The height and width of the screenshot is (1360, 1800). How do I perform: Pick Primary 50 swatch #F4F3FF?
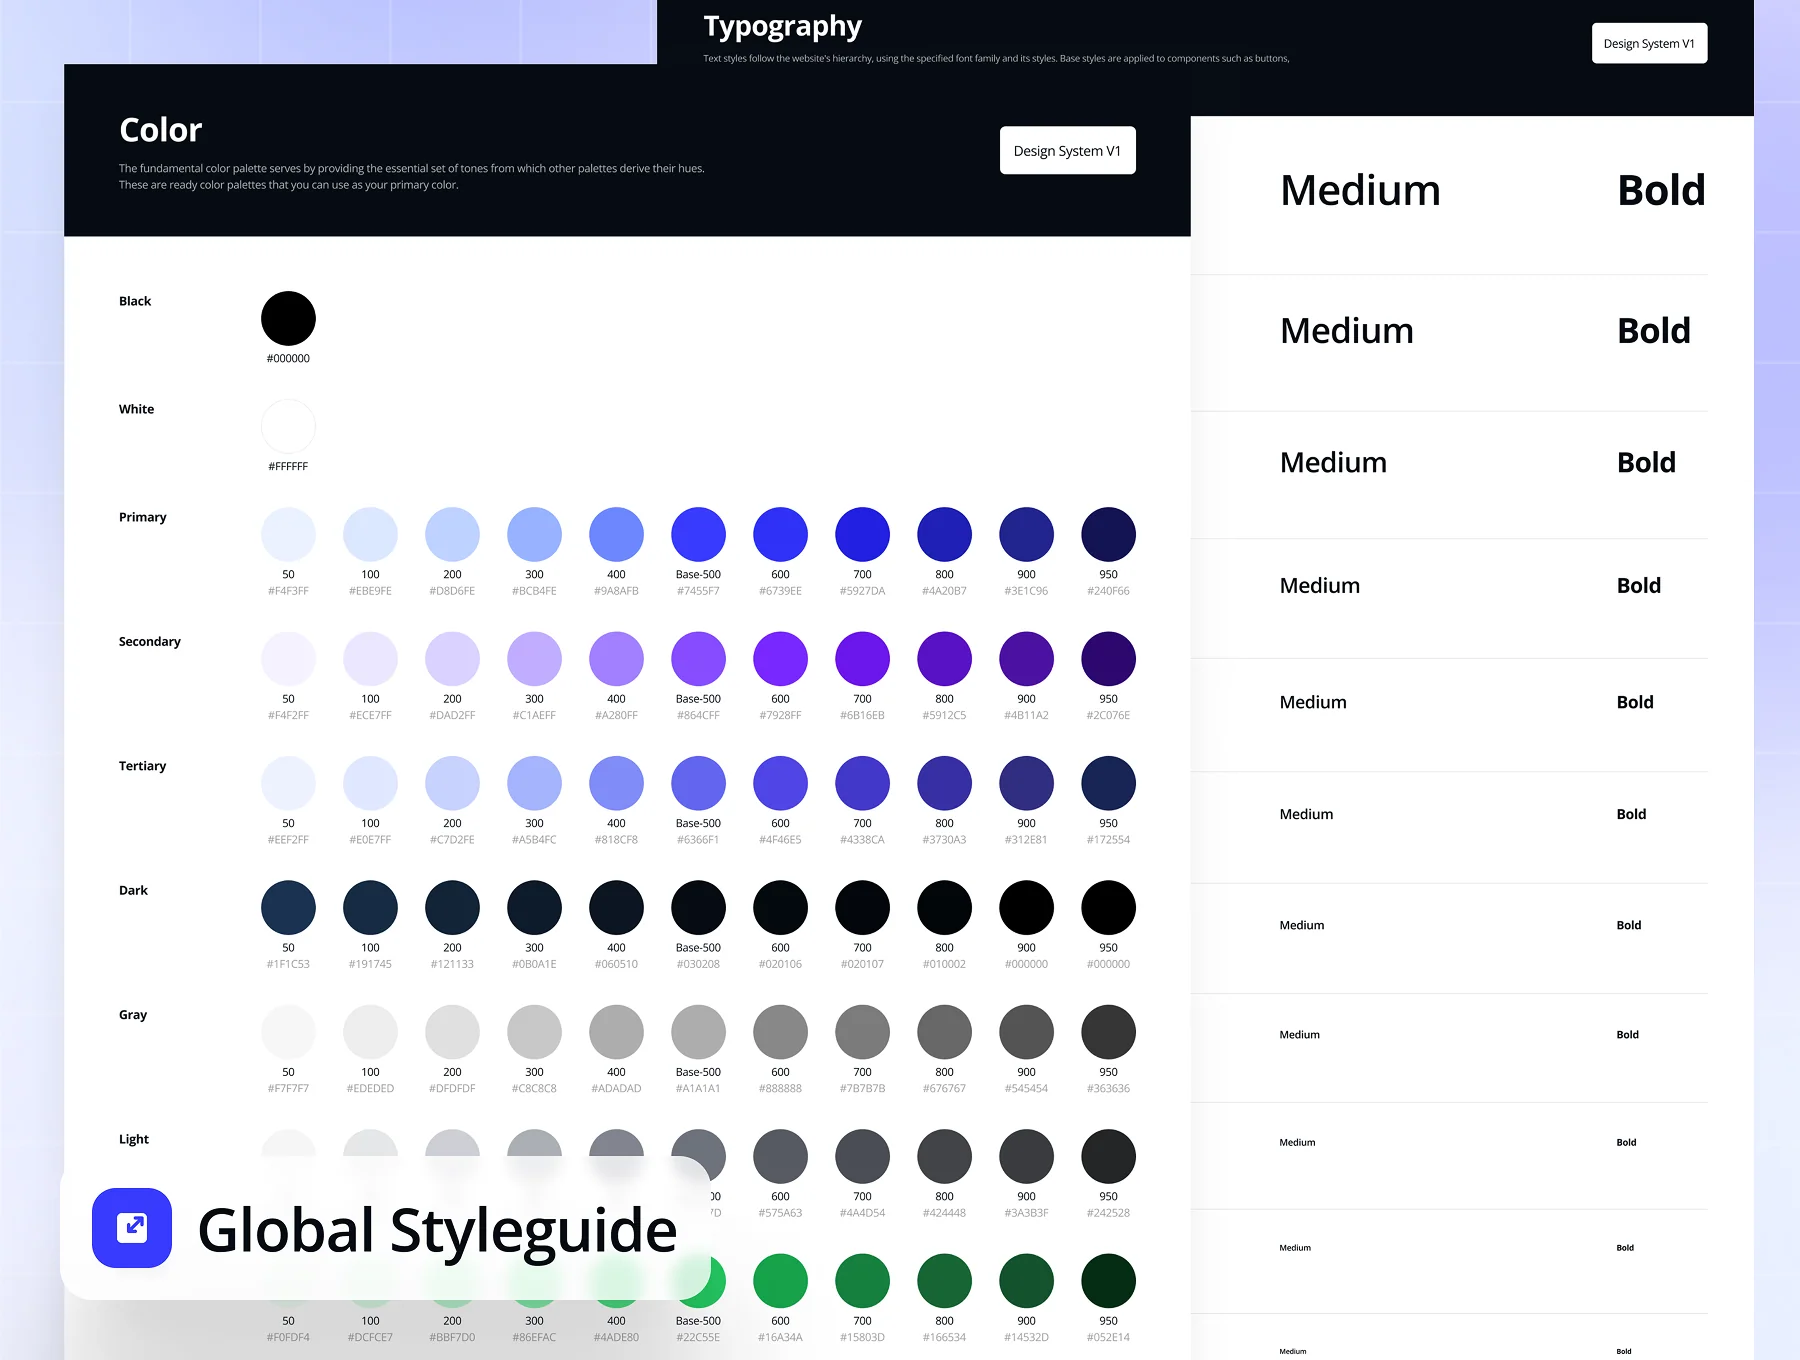tap(288, 535)
